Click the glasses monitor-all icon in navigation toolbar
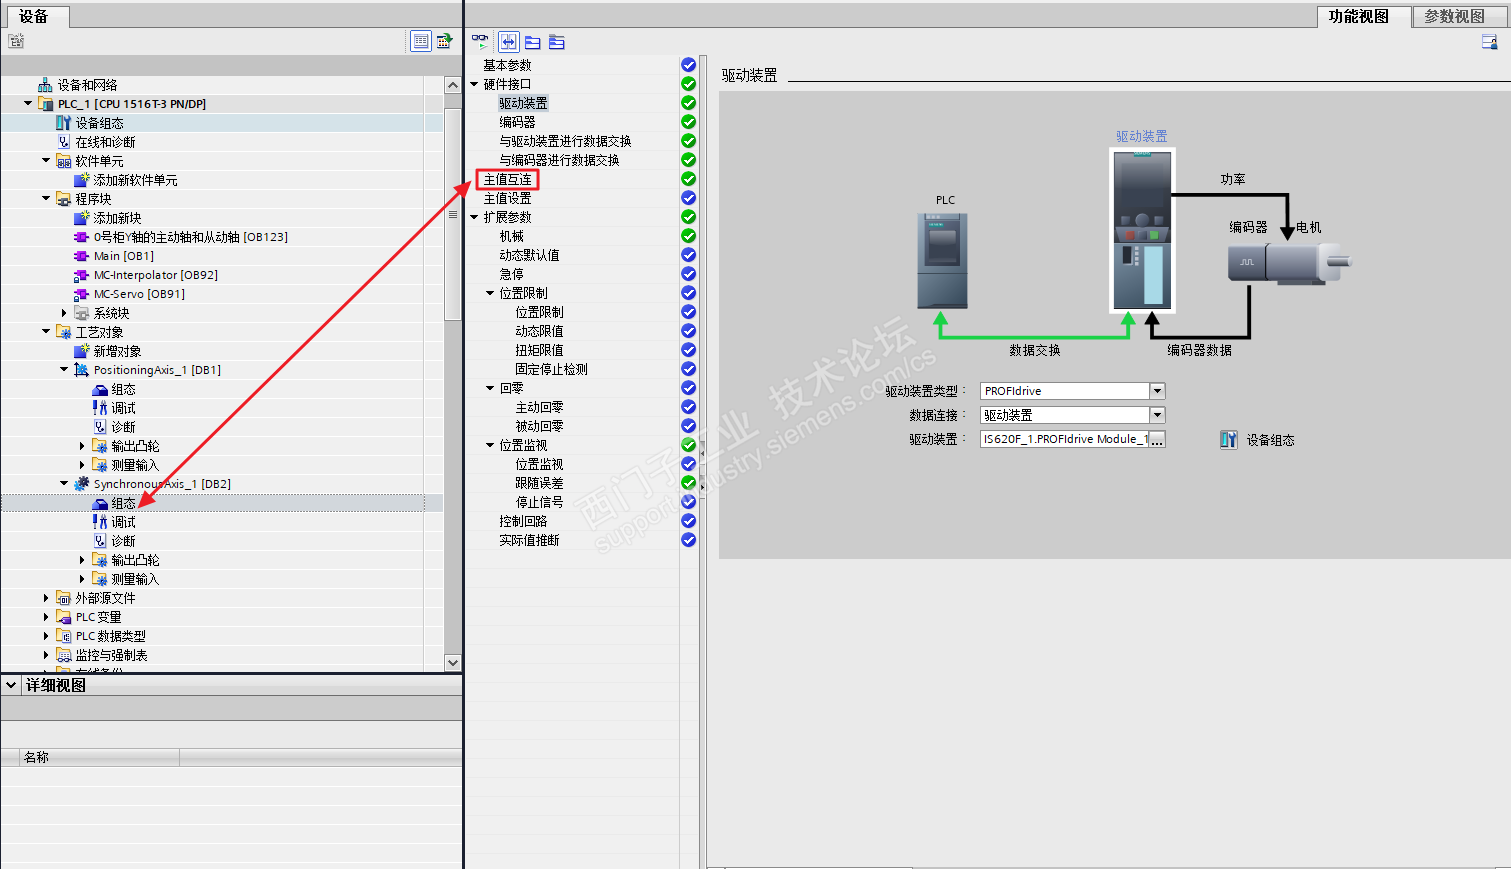 (481, 42)
